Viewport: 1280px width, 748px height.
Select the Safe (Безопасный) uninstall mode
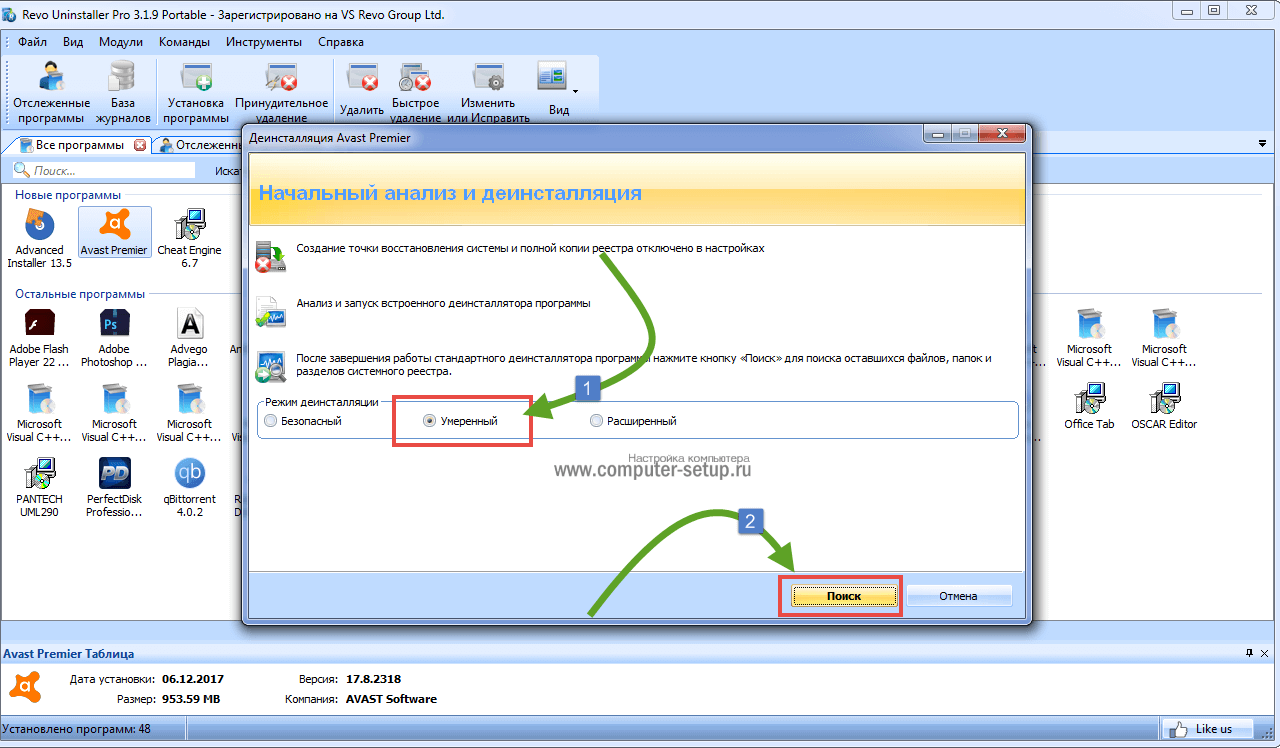[x=270, y=421]
